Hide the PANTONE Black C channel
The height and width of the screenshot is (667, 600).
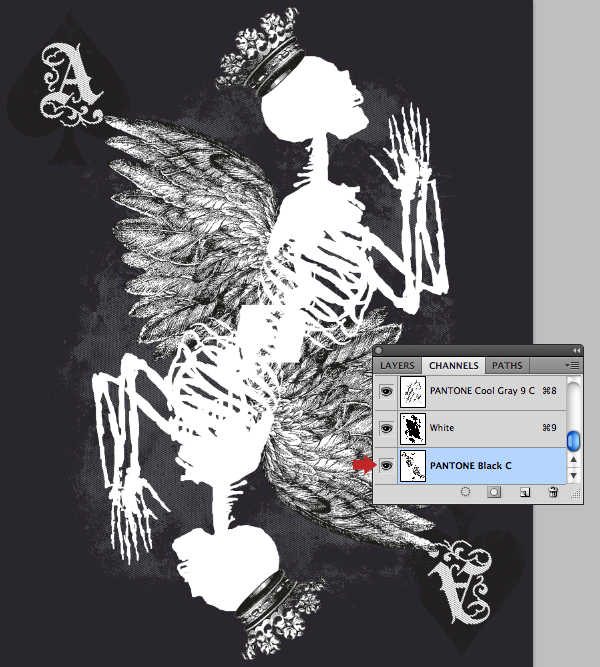pos(386,466)
